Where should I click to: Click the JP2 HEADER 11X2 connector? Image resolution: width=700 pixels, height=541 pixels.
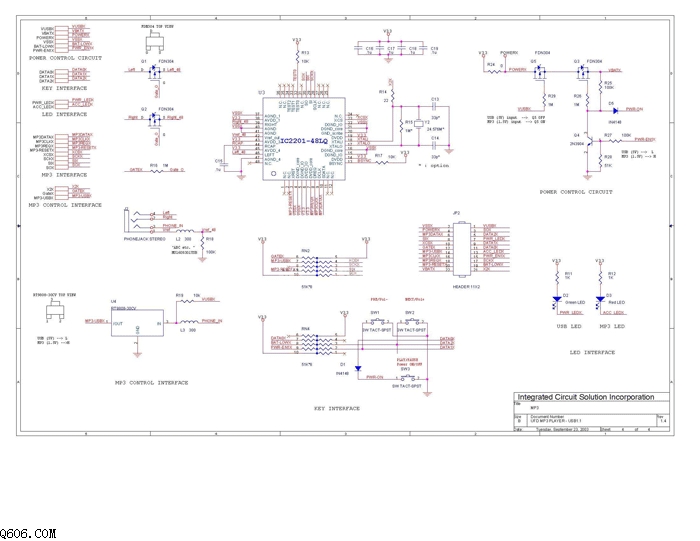click(x=462, y=248)
